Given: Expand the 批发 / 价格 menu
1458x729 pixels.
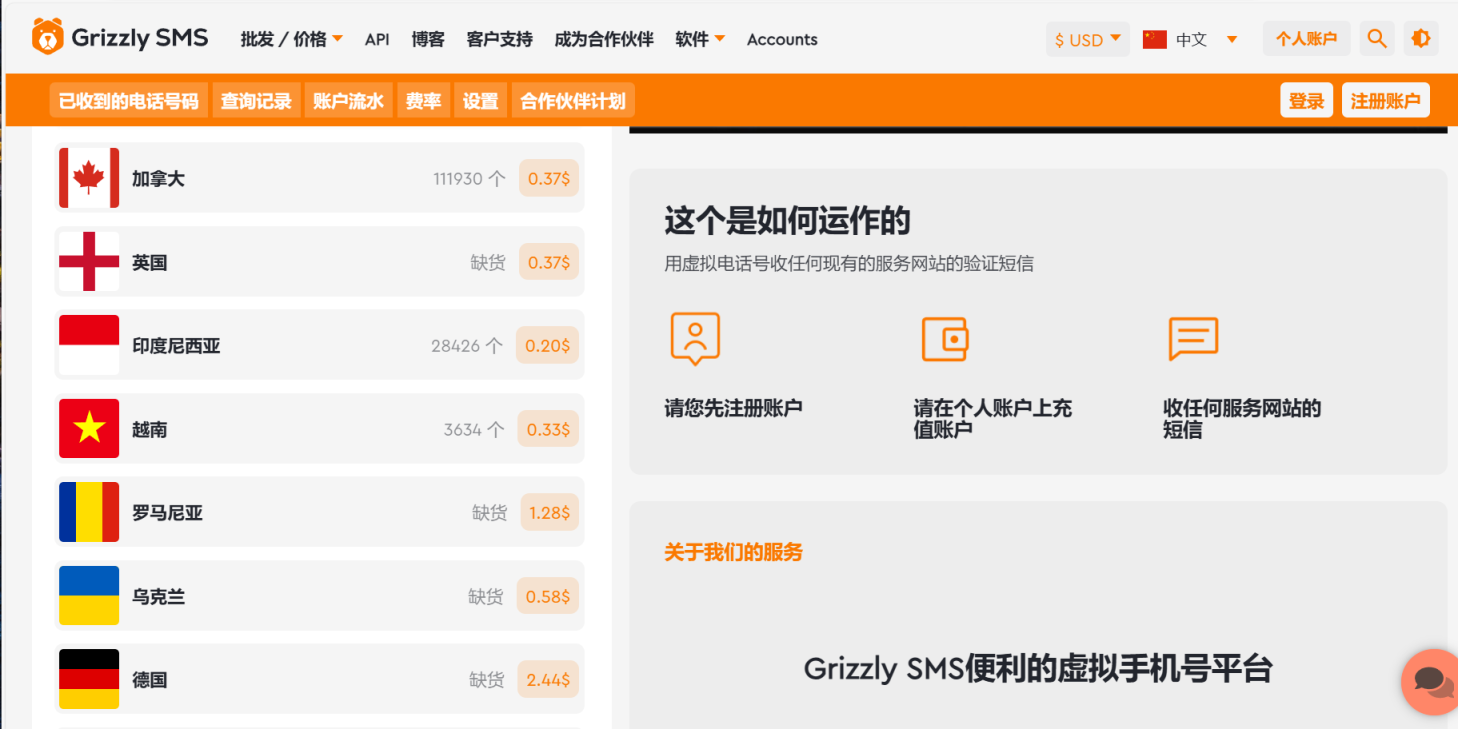Looking at the screenshot, I should point(291,39).
